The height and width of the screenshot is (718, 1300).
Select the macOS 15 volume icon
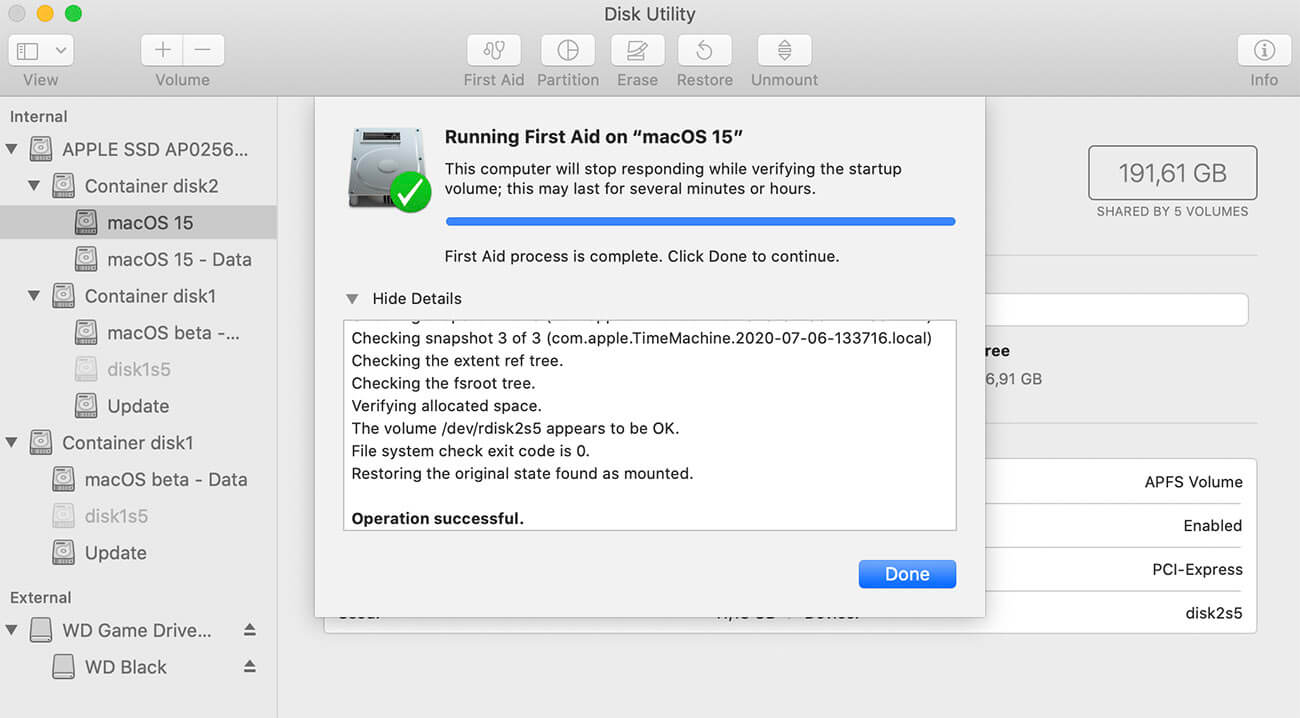(86, 222)
